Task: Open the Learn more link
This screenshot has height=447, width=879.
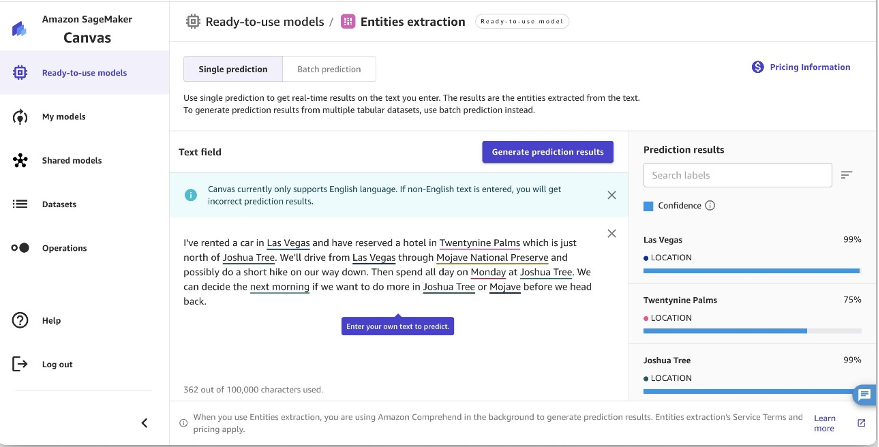Action: (x=825, y=423)
